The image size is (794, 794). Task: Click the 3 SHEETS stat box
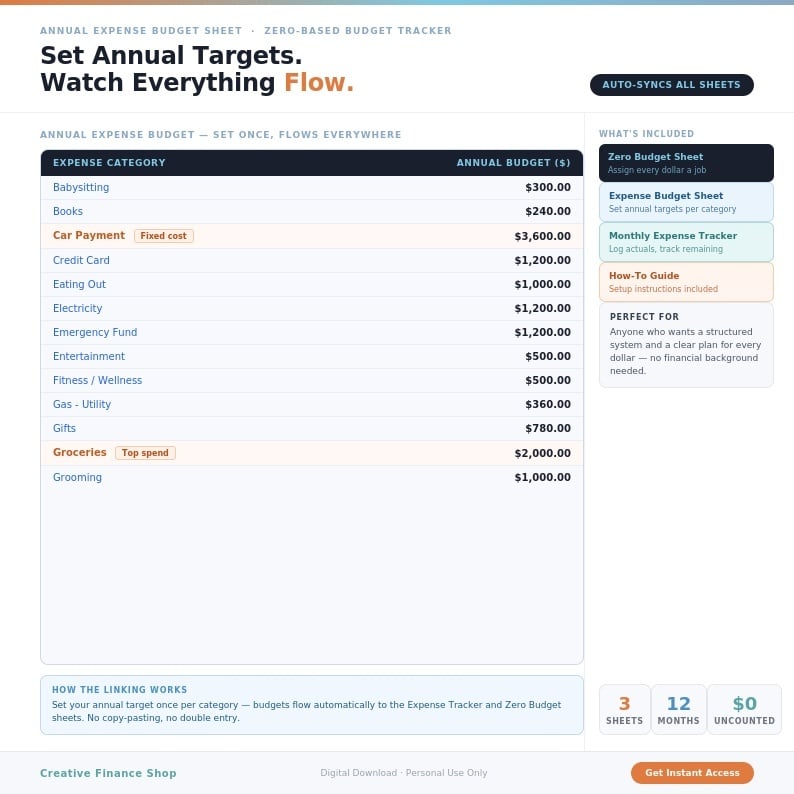pos(624,709)
